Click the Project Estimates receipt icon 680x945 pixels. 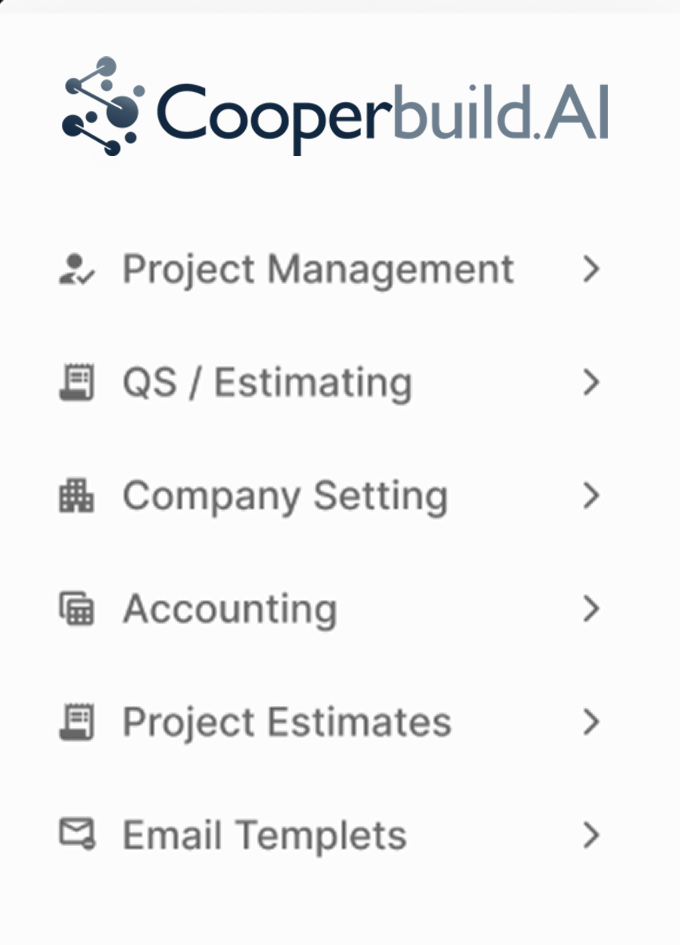point(77,722)
